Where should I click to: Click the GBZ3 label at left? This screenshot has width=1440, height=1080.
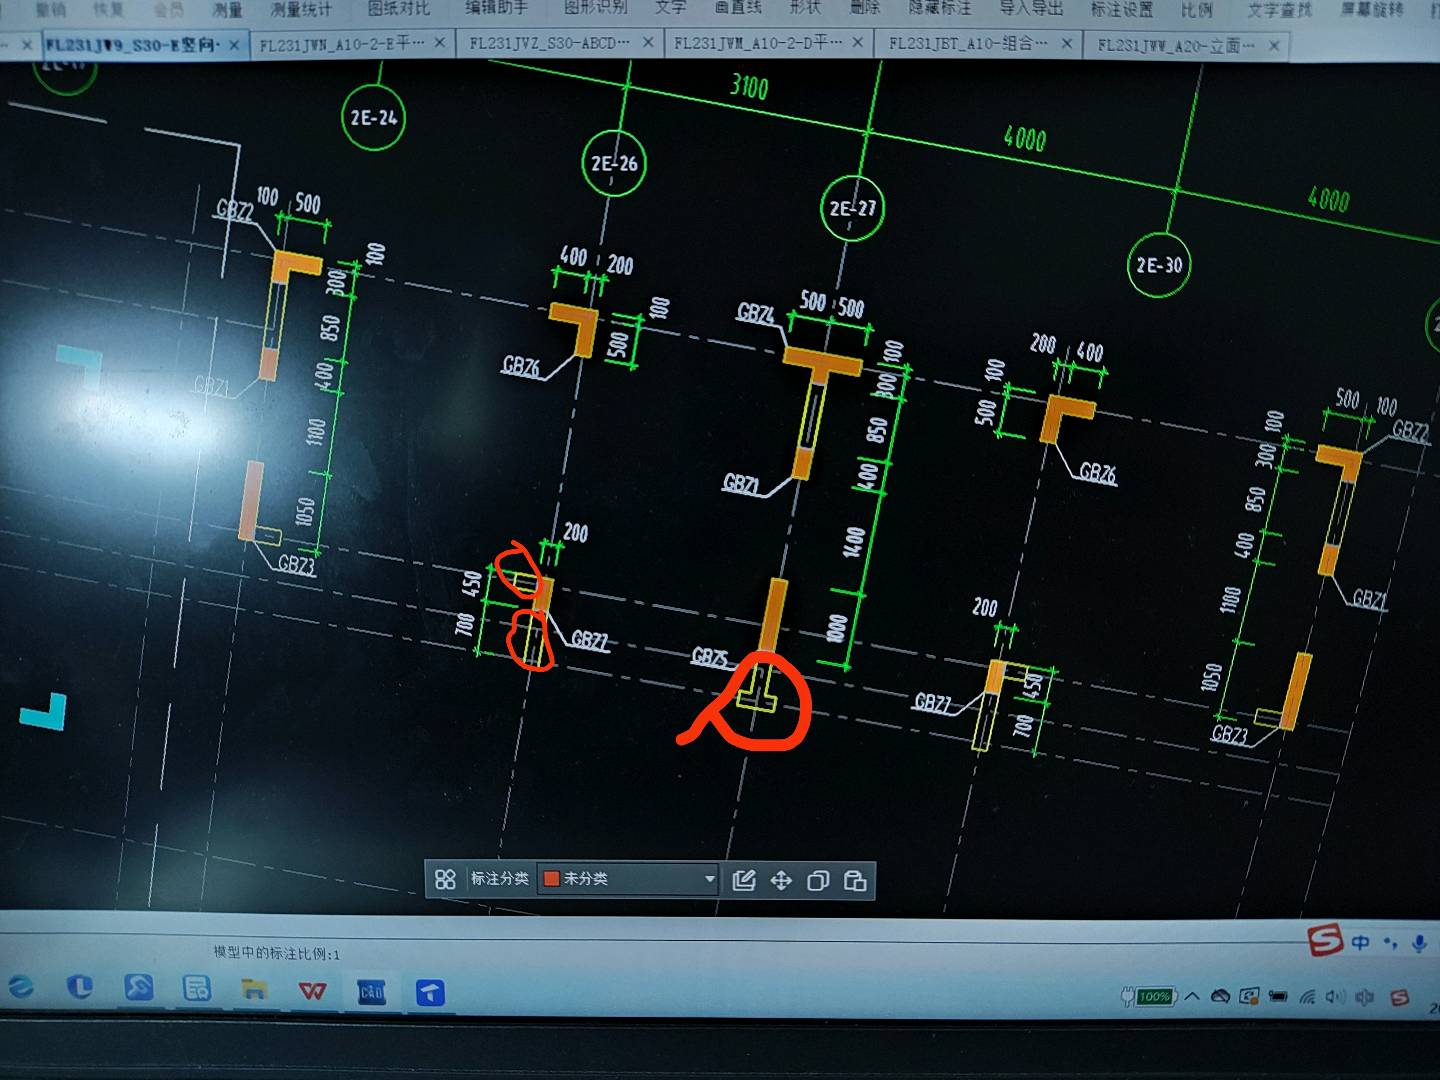(x=296, y=563)
